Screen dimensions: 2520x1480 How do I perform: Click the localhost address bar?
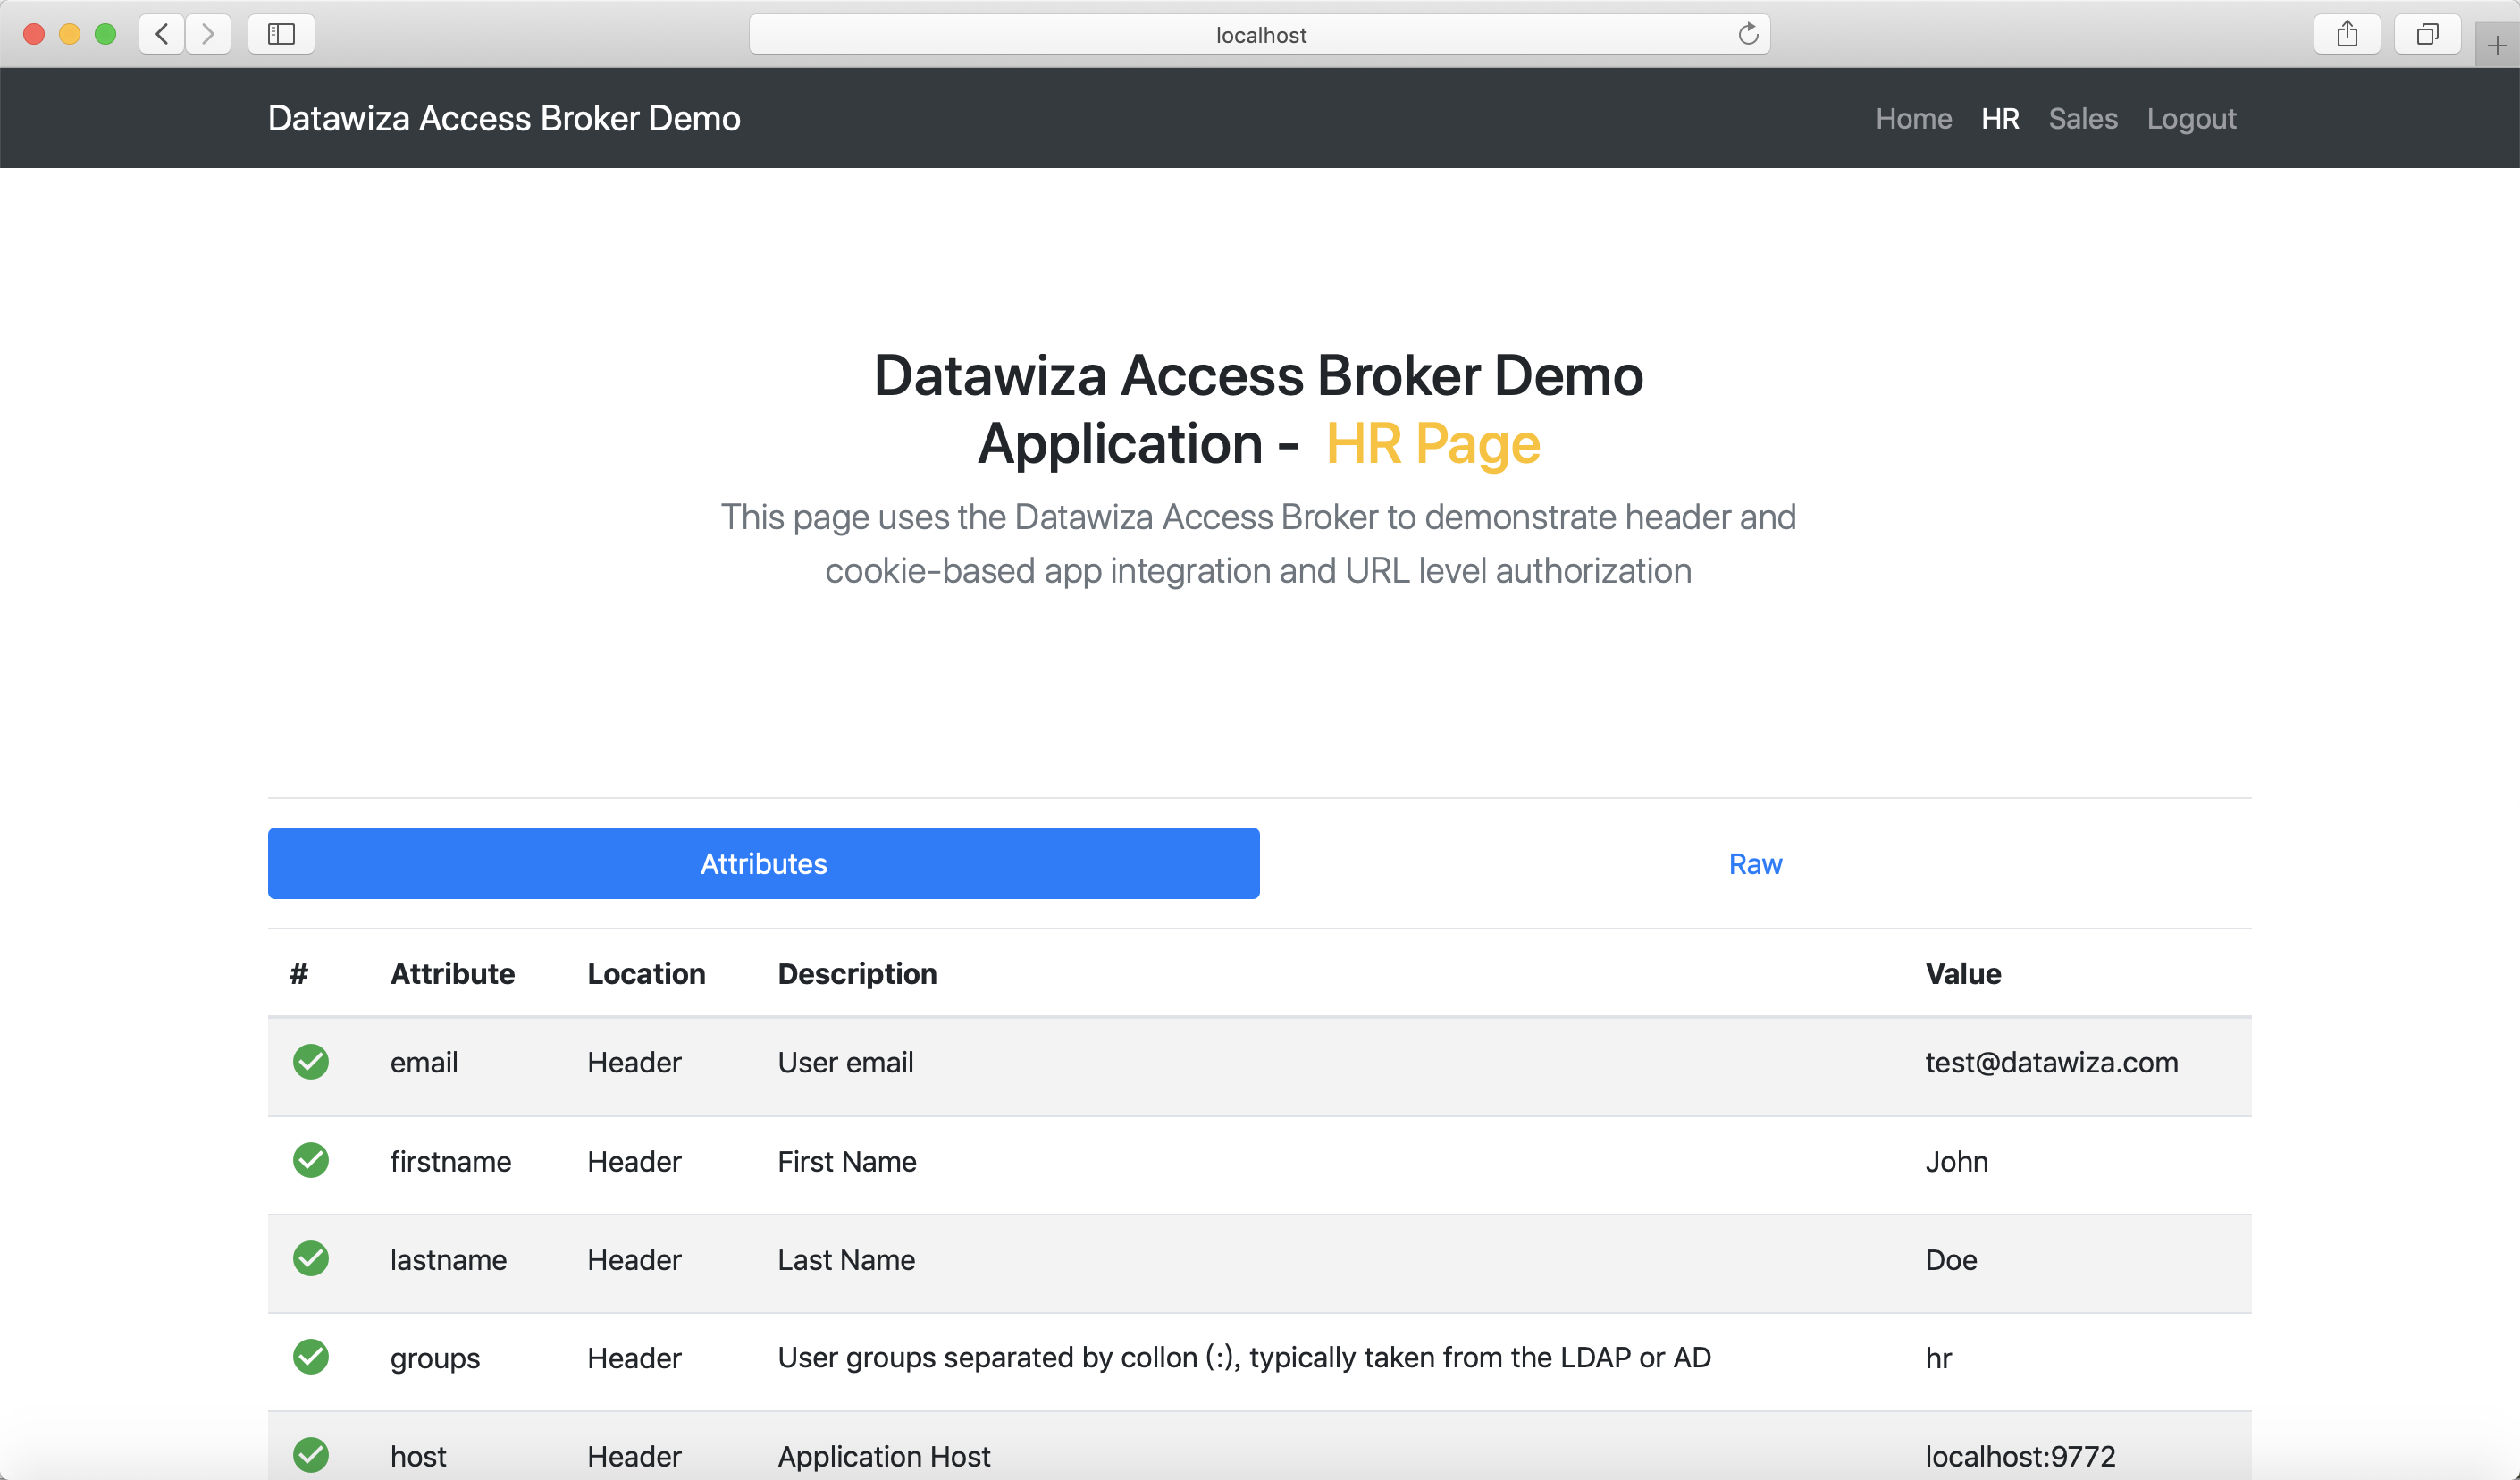point(1259,34)
